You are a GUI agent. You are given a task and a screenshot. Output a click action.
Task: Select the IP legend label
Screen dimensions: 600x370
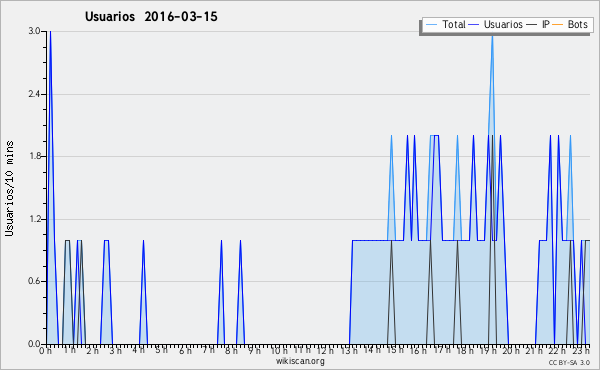[545, 24]
